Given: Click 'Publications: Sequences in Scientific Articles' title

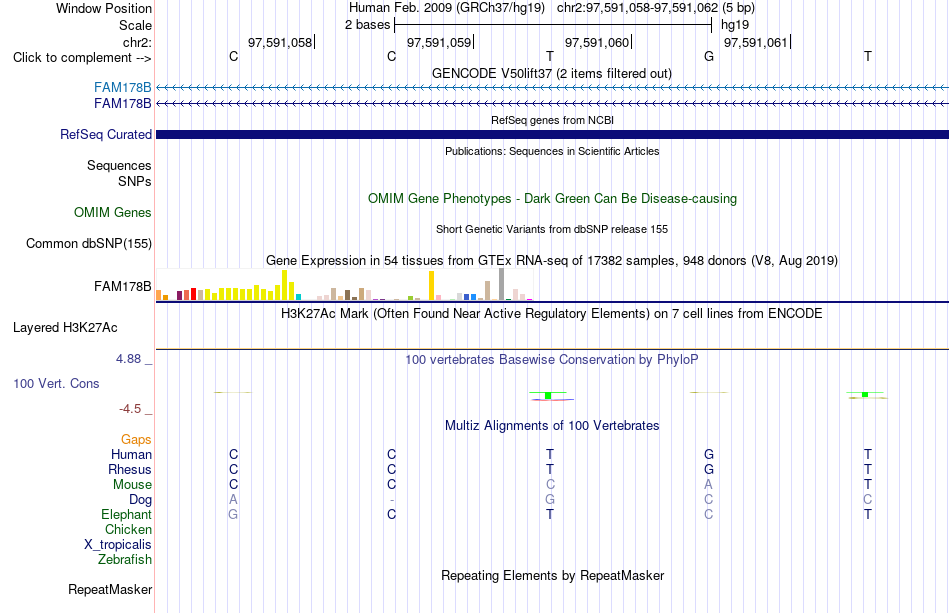Looking at the screenshot, I should pos(552,151).
